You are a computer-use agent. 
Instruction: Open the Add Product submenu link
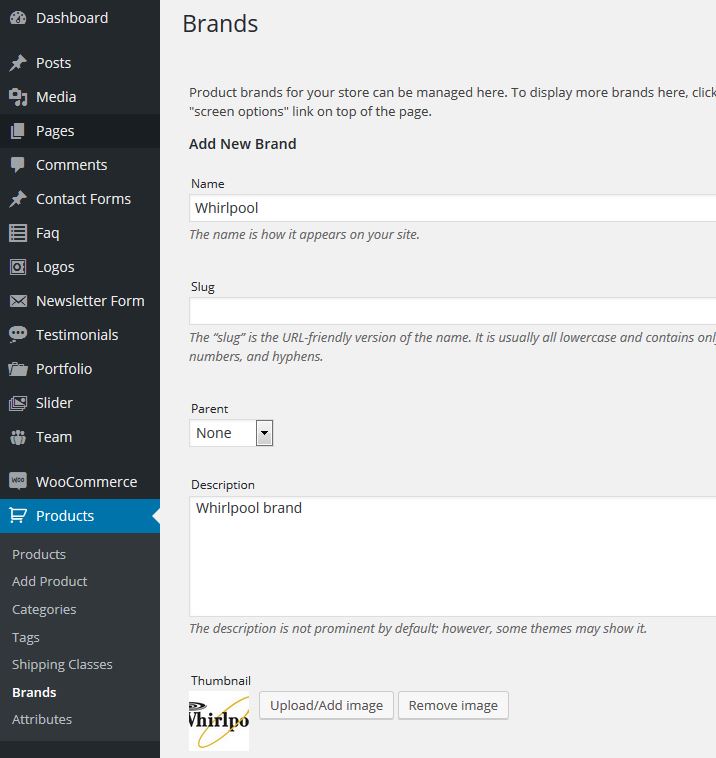point(50,582)
